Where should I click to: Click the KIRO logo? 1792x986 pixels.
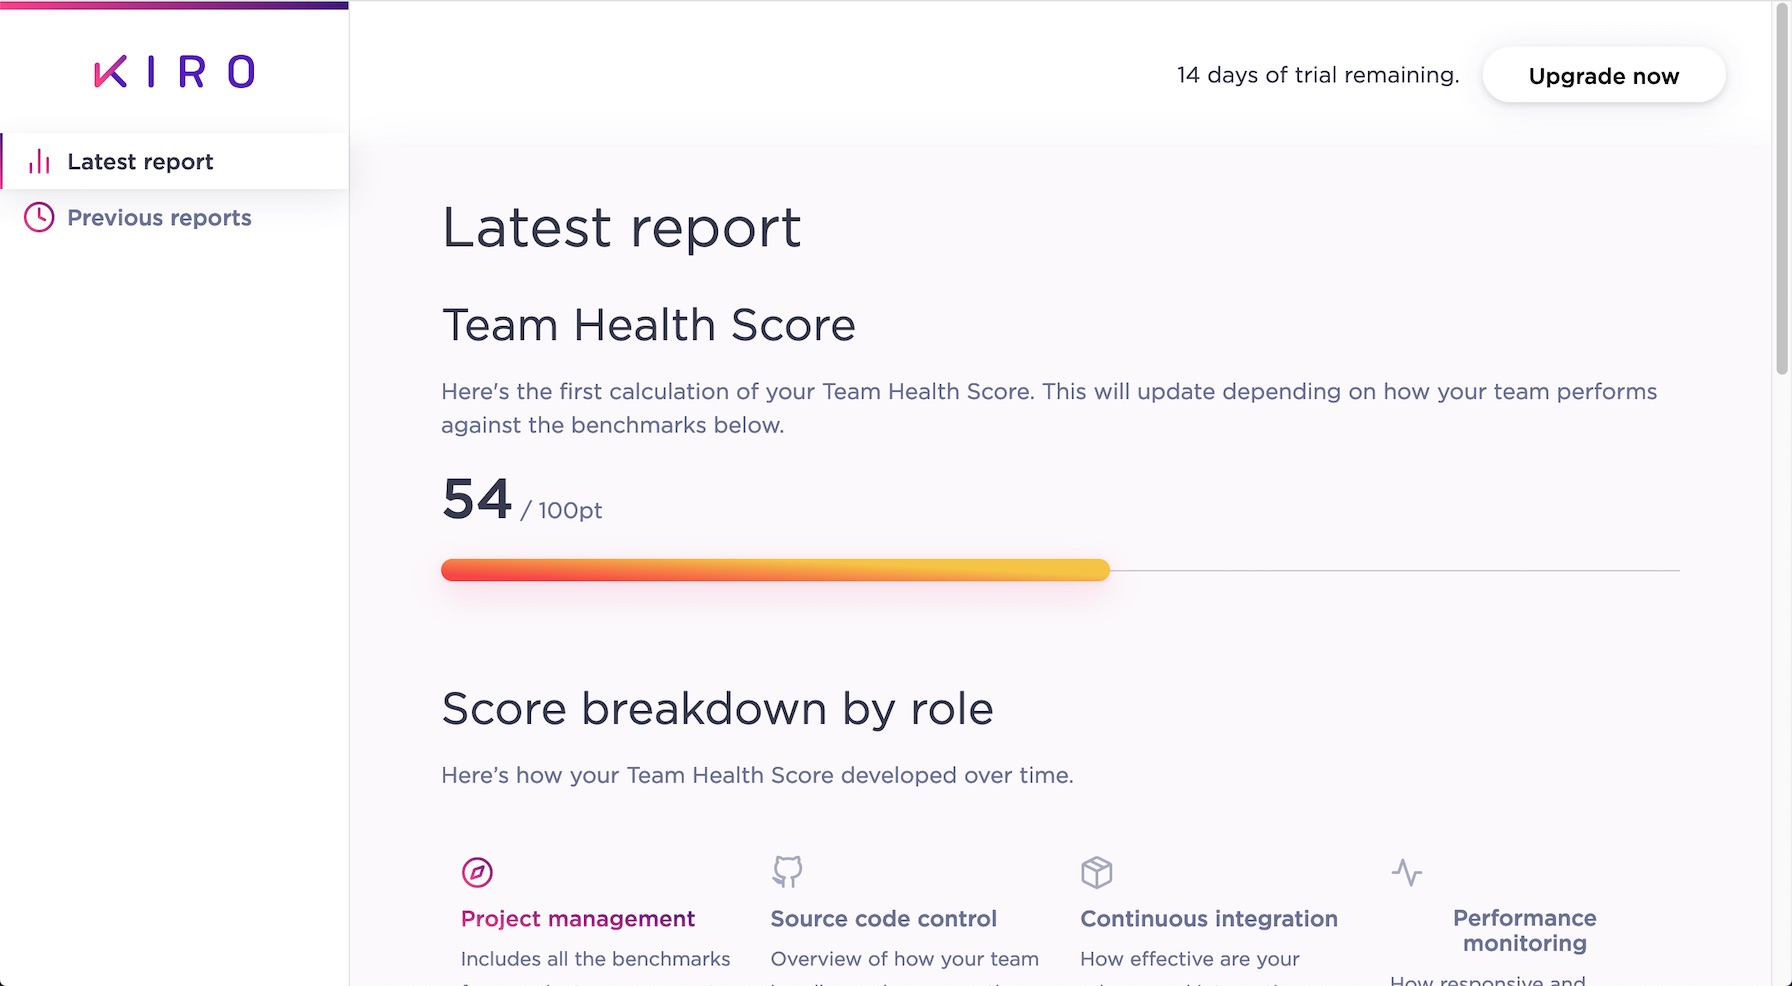coord(174,72)
